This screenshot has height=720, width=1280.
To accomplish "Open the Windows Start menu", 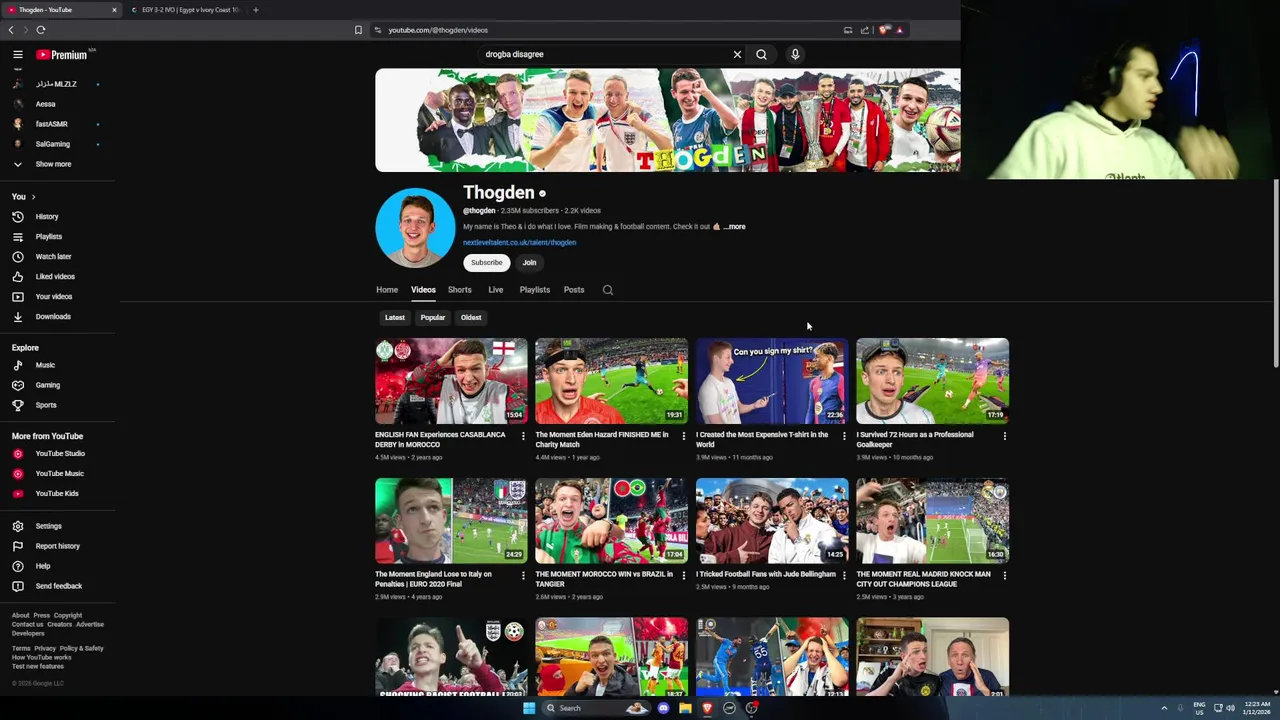I will pos(529,708).
